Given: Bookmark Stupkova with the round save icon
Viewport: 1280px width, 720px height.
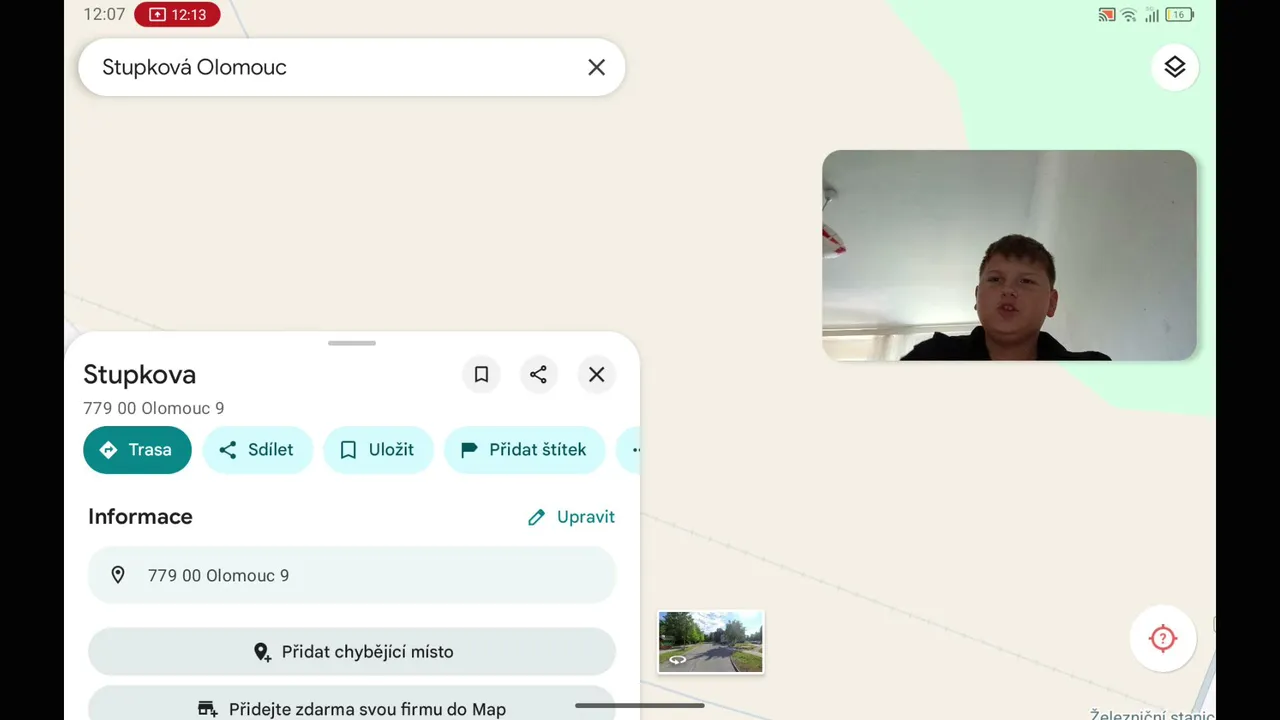Looking at the screenshot, I should (x=481, y=374).
